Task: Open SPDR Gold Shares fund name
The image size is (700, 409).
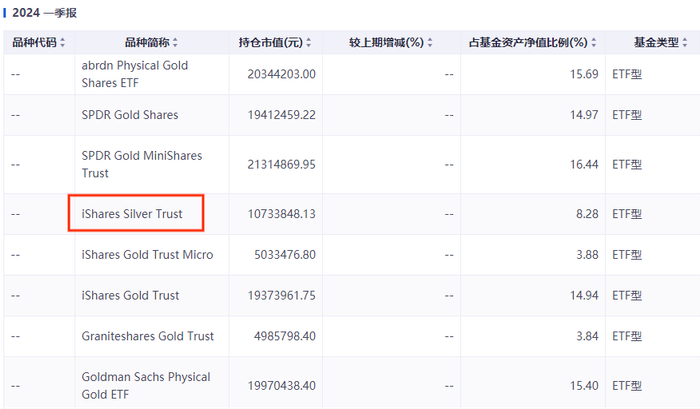Action: pos(130,115)
